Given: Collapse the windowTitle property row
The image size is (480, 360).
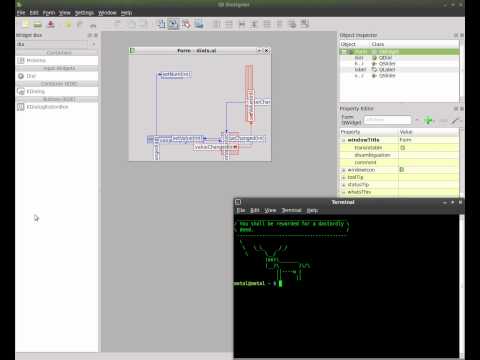Looking at the screenshot, I should (344, 140).
